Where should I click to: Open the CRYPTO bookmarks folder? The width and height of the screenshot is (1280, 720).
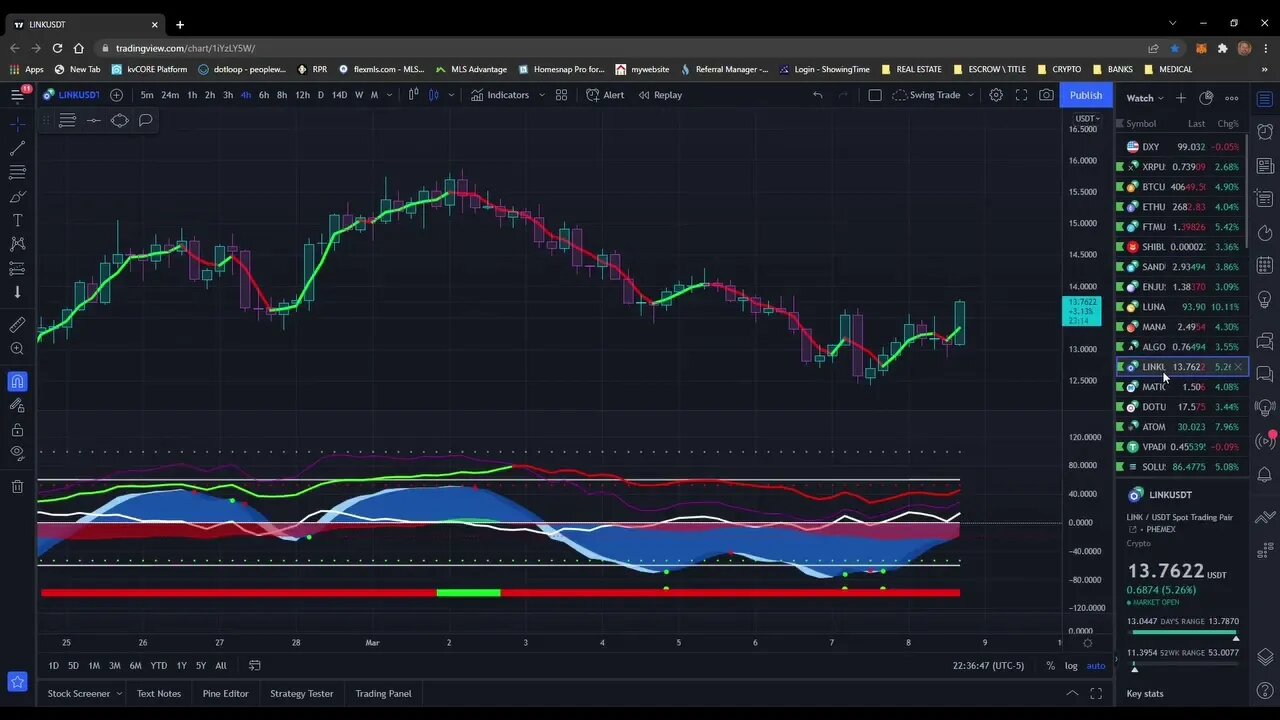pyautogui.click(x=1060, y=69)
